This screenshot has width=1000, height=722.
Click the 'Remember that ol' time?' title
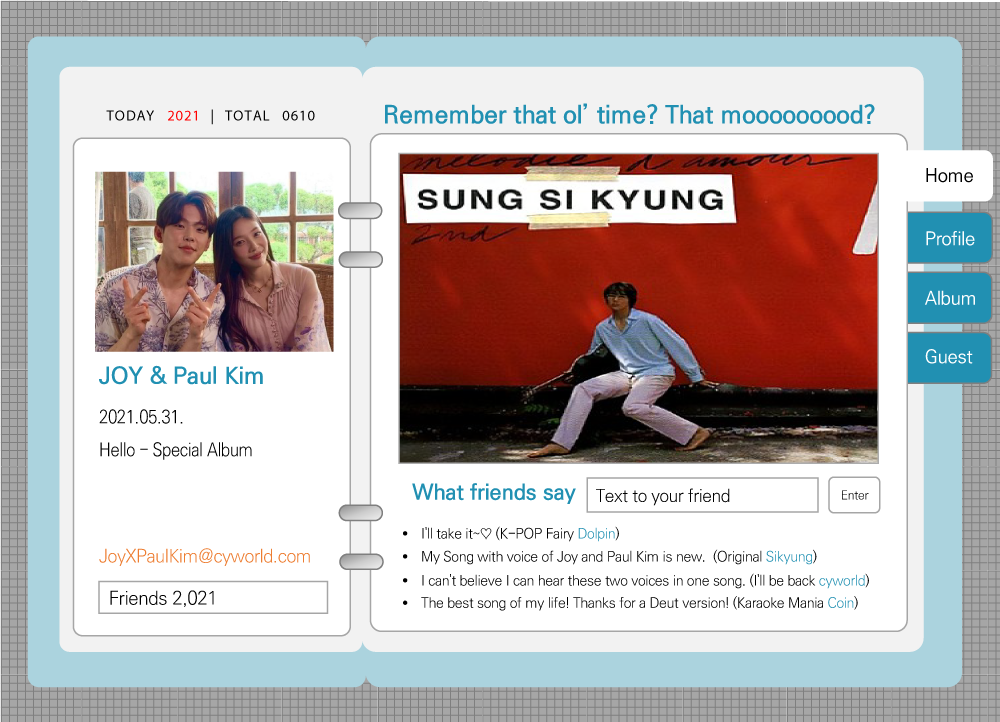(x=629, y=115)
